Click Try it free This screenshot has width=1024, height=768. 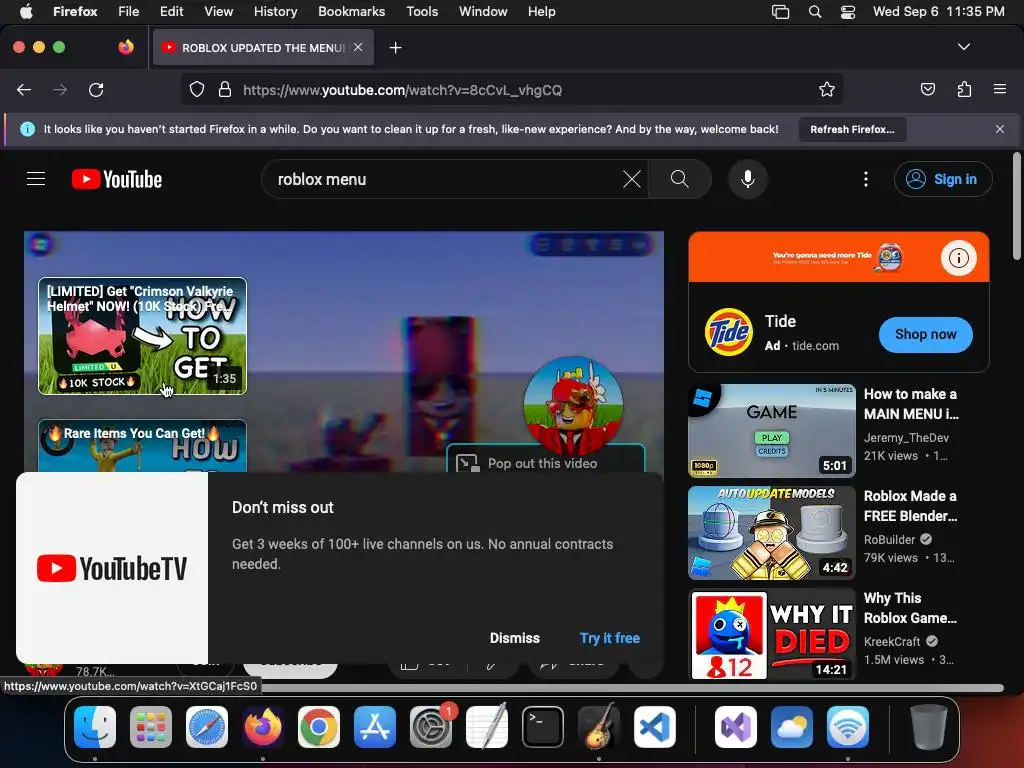(610, 638)
